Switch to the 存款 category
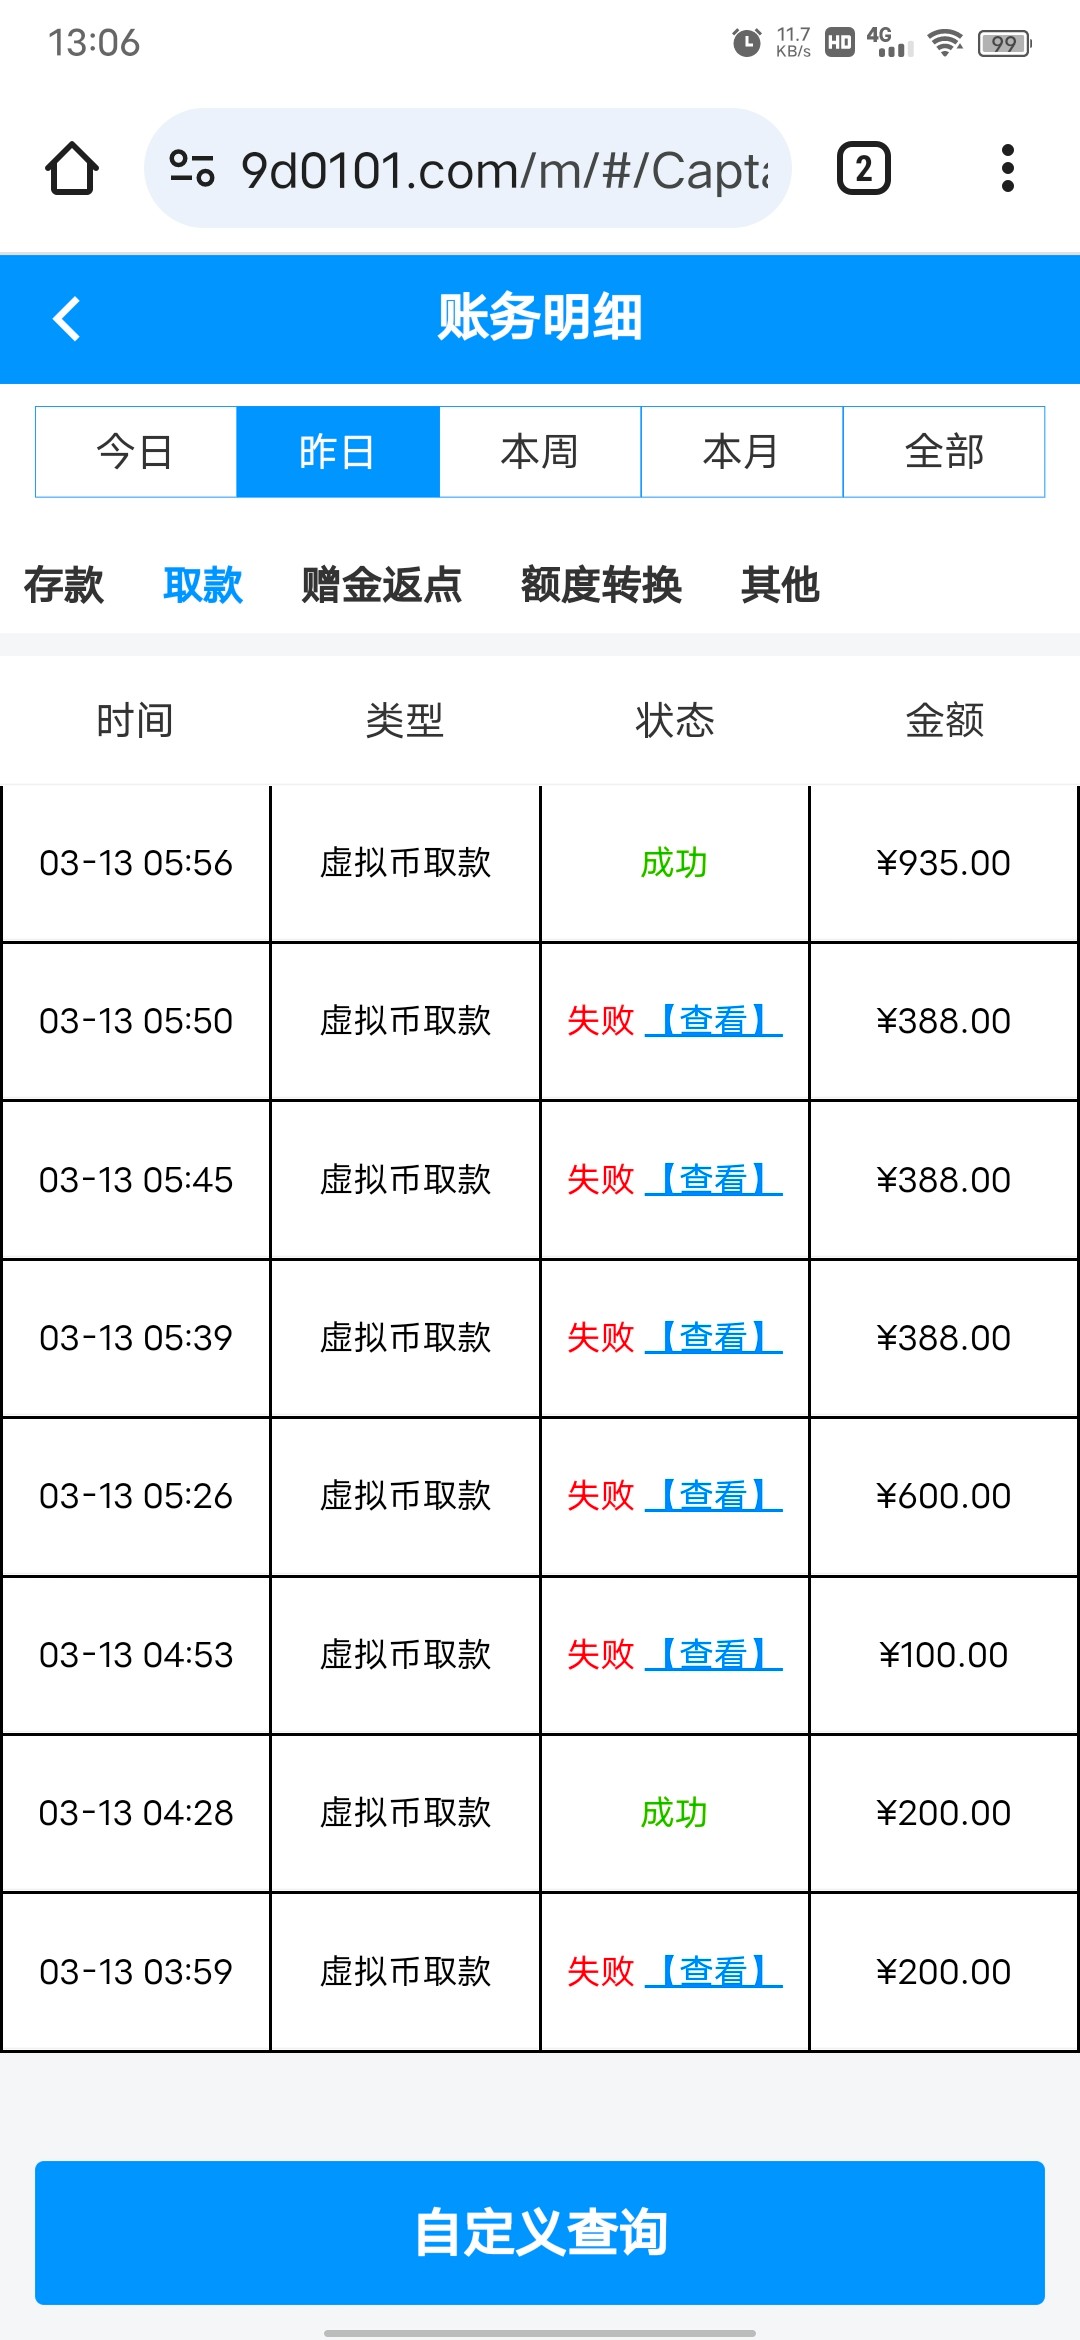The width and height of the screenshot is (1080, 2340). [64, 585]
